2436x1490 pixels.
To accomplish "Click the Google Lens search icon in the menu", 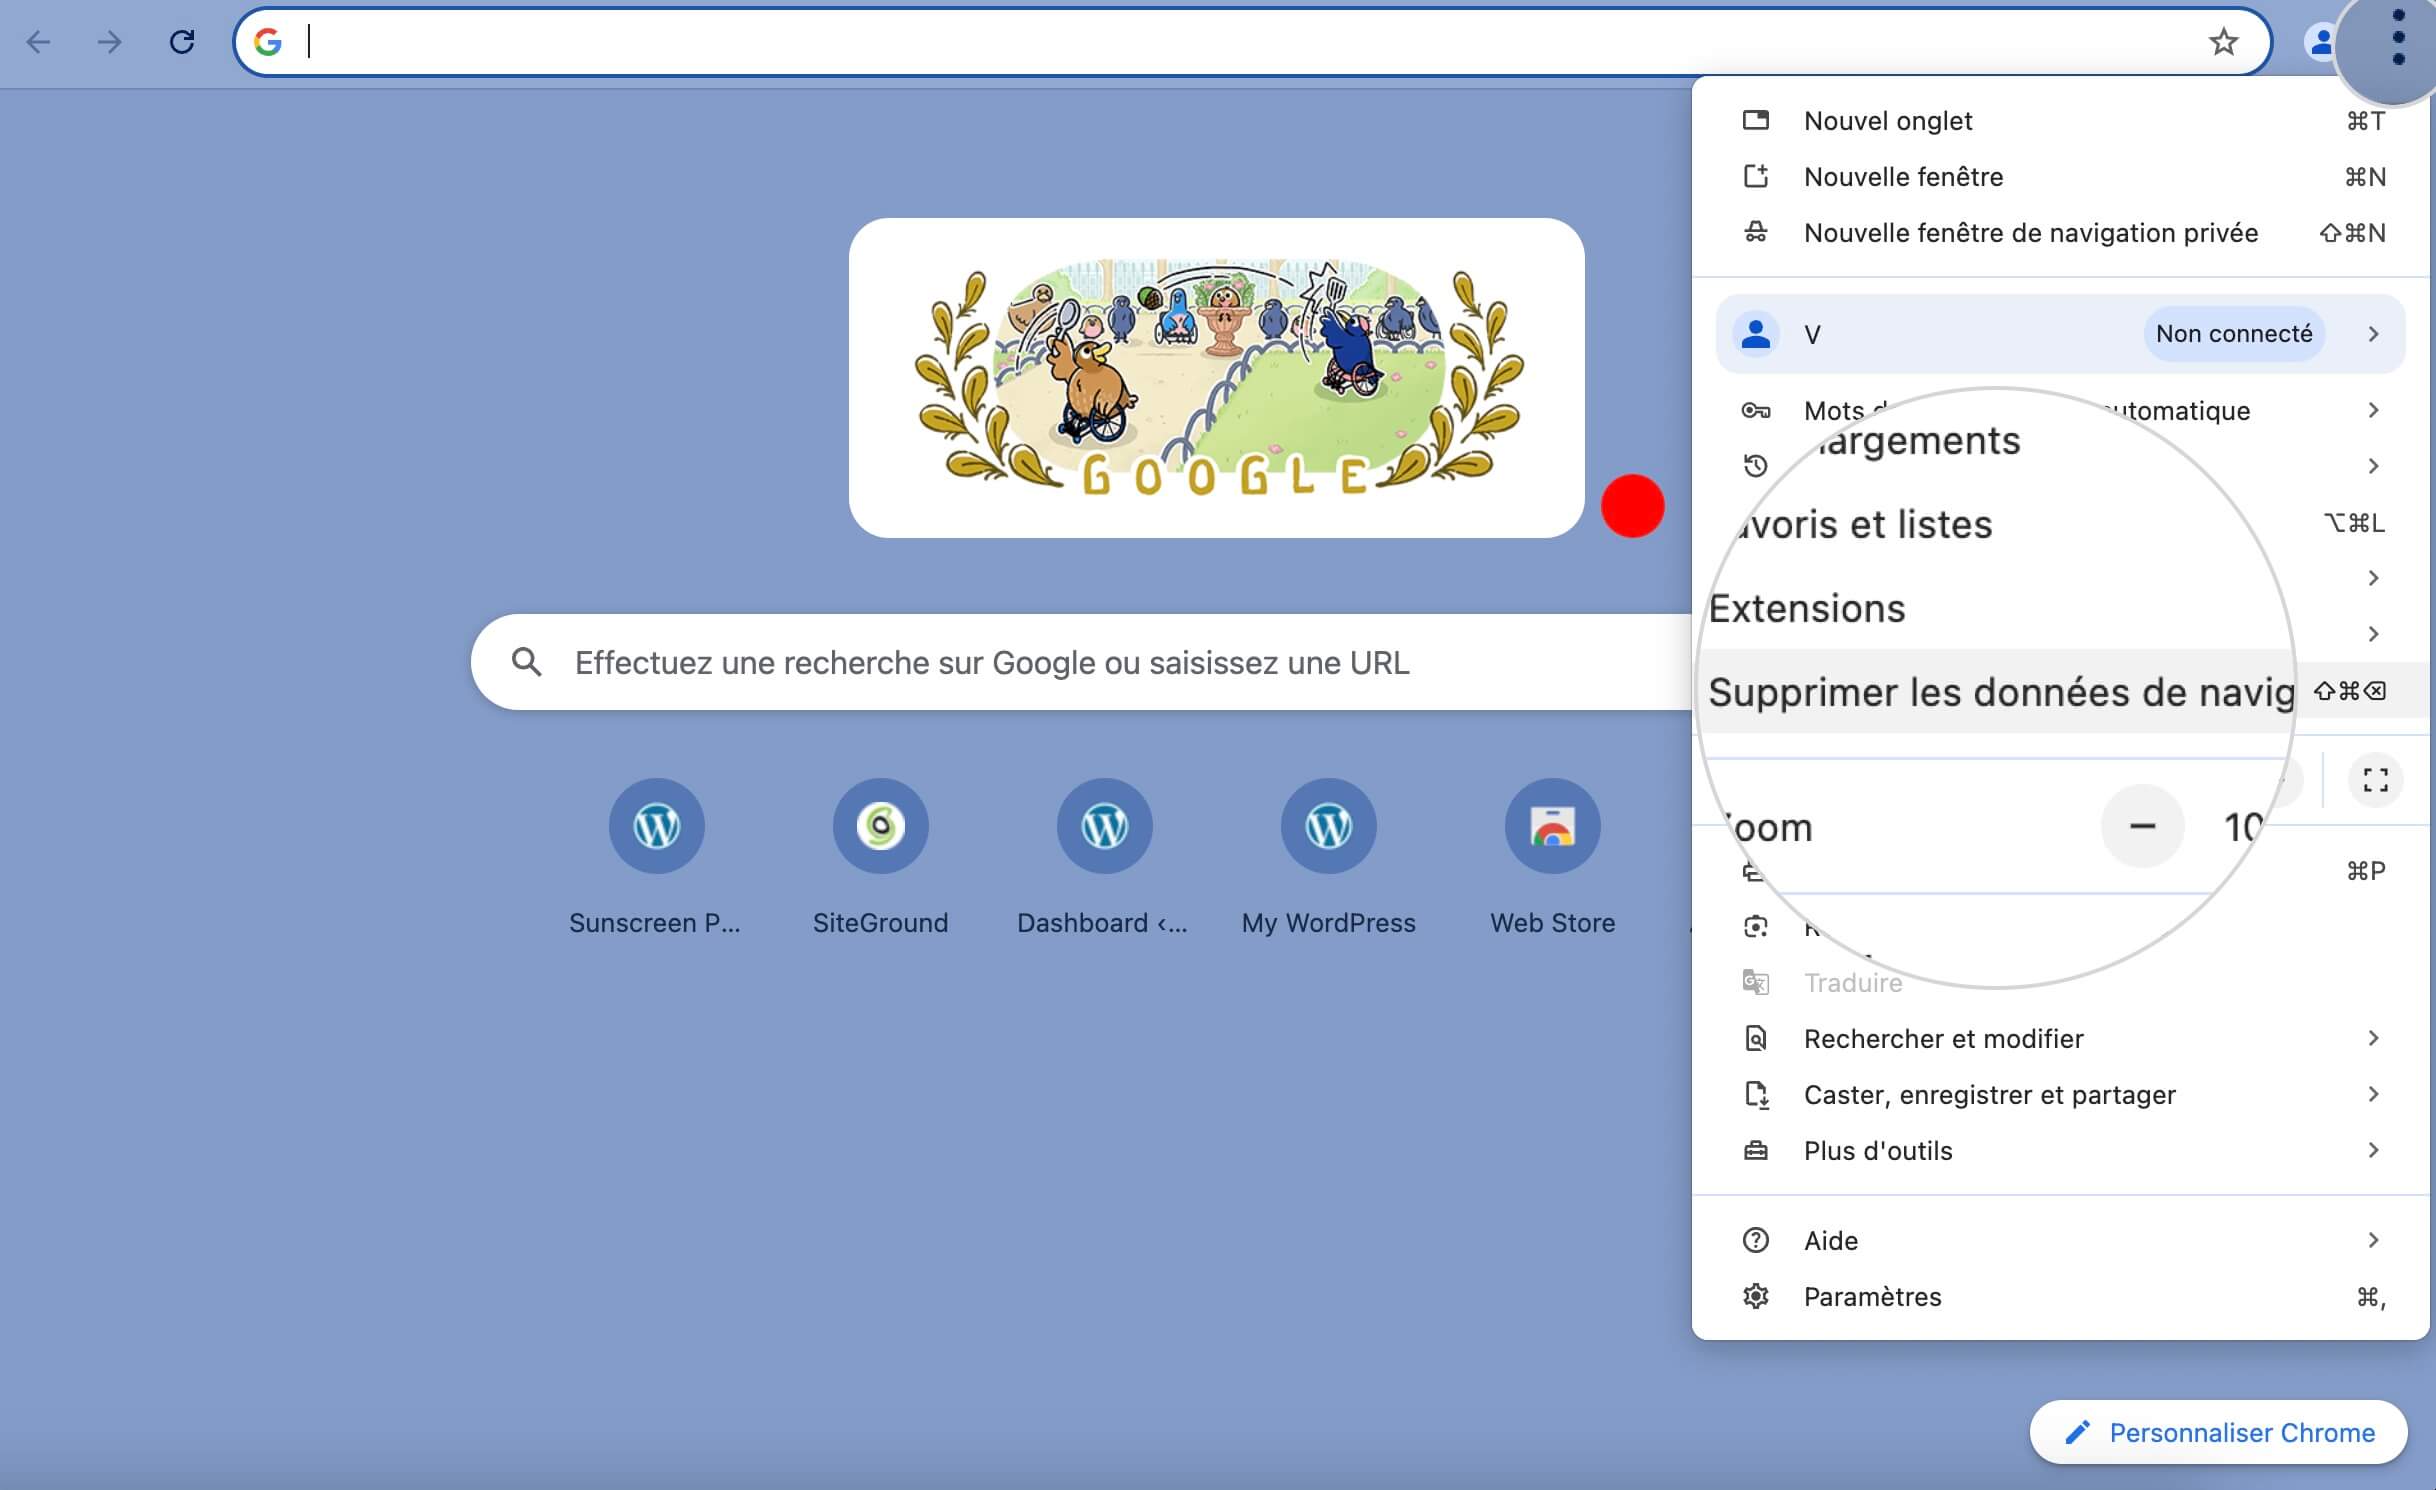I will 1755,927.
